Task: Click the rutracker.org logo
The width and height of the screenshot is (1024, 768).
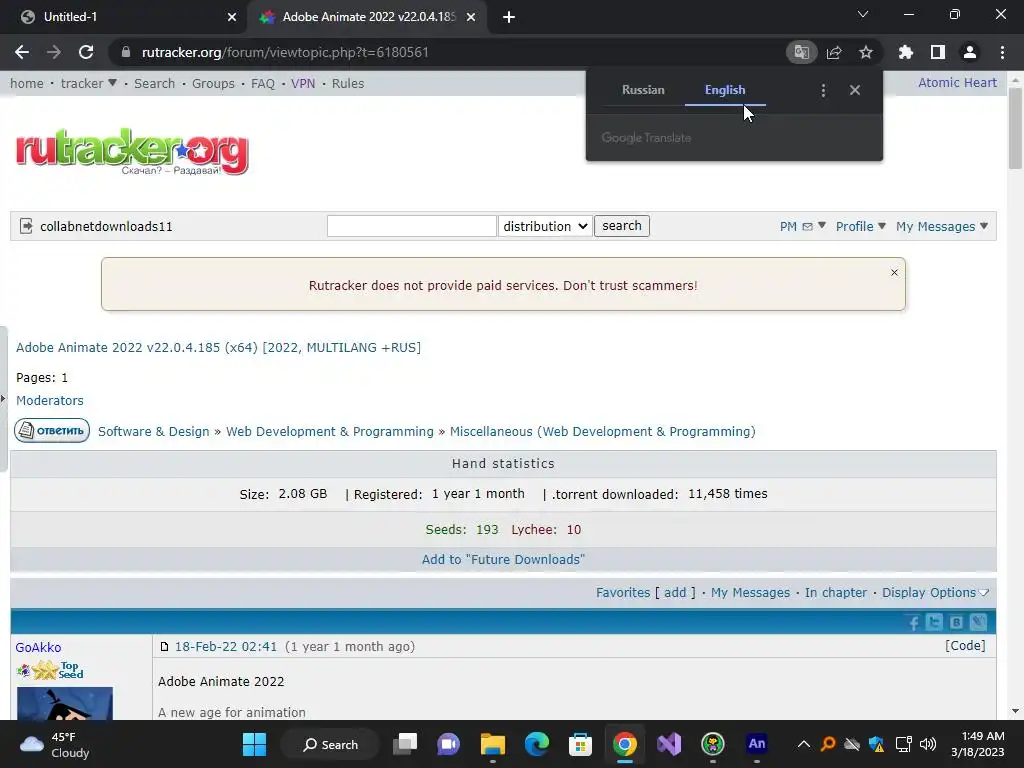Action: pos(132,152)
